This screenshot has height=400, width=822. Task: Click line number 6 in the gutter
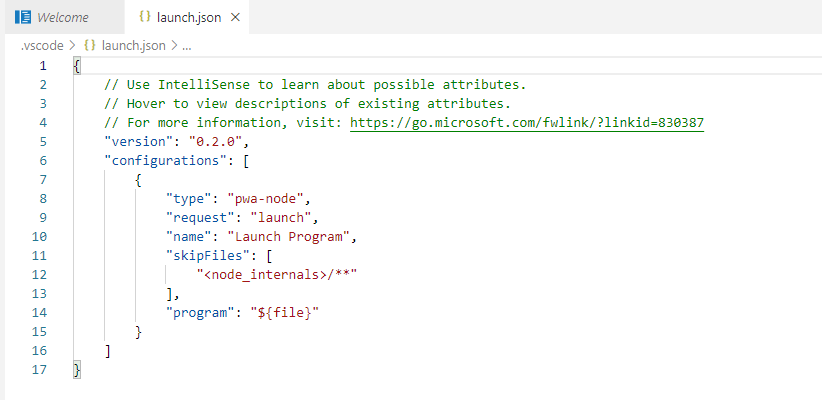pyautogui.click(x=42, y=161)
